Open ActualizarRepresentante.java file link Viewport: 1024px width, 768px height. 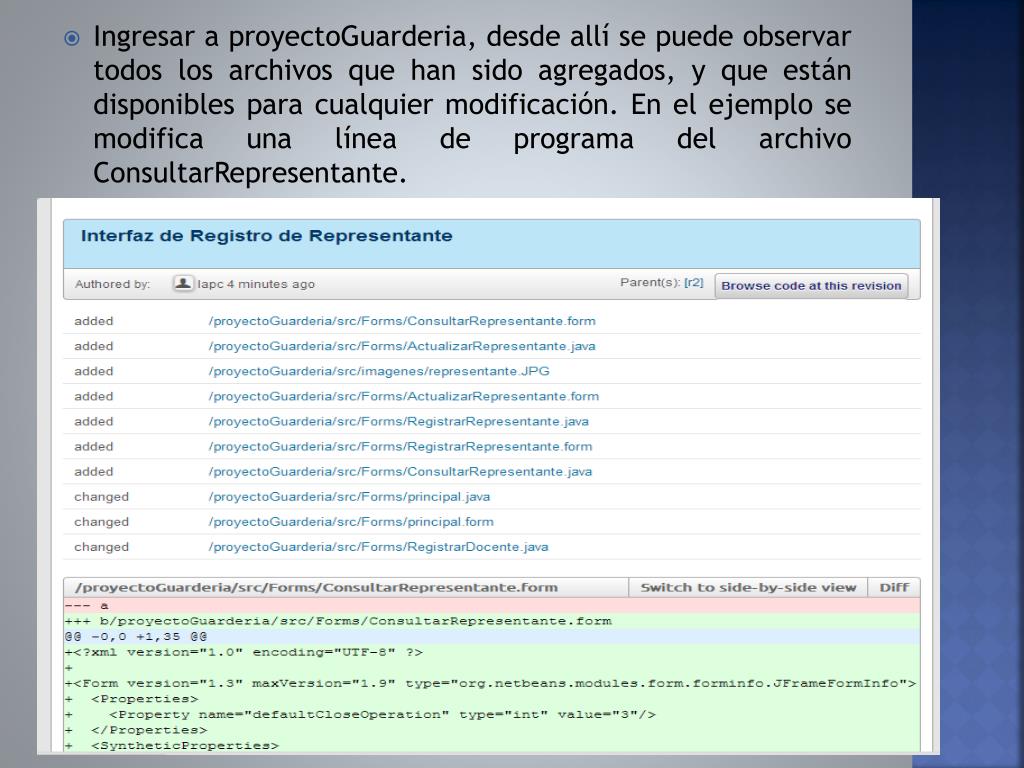click(402, 346)
